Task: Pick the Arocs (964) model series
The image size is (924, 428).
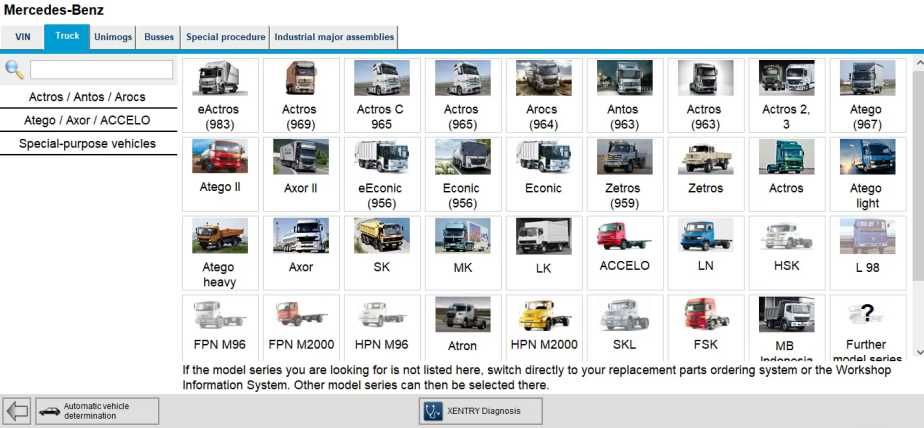Action: (x=544, y=95)
